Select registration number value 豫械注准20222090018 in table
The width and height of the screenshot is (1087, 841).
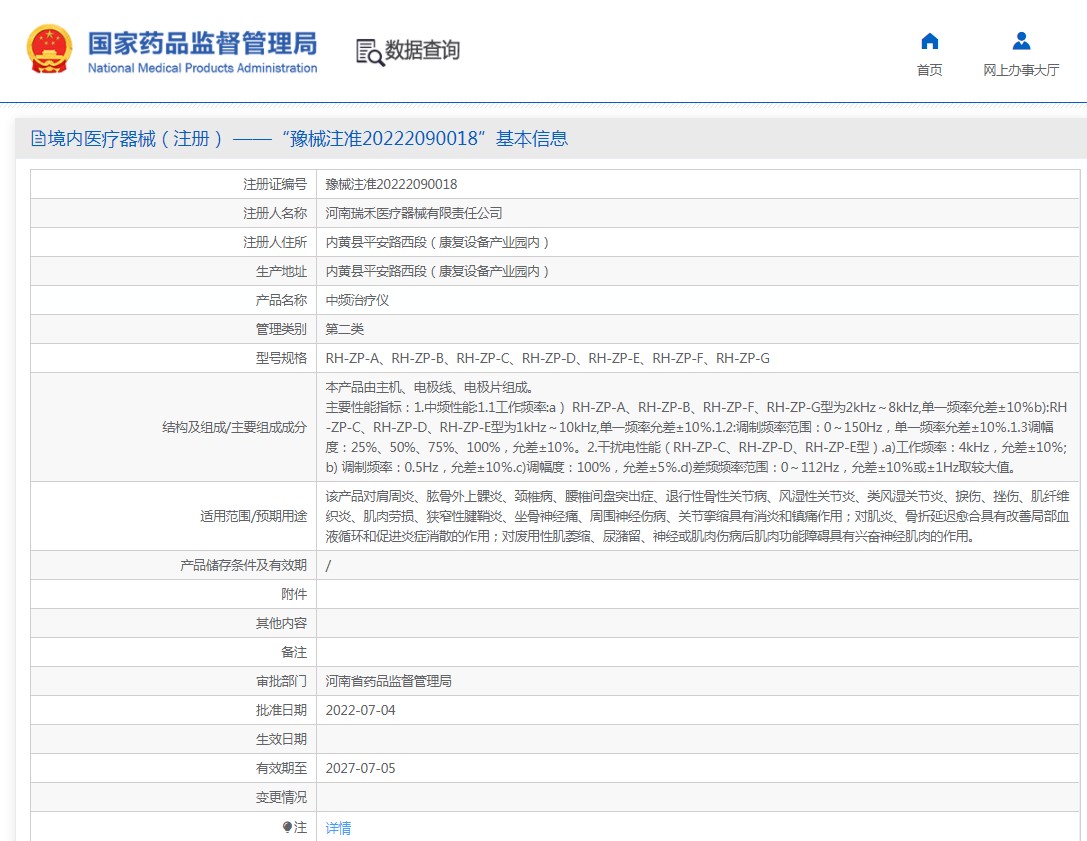click(391, 184)
